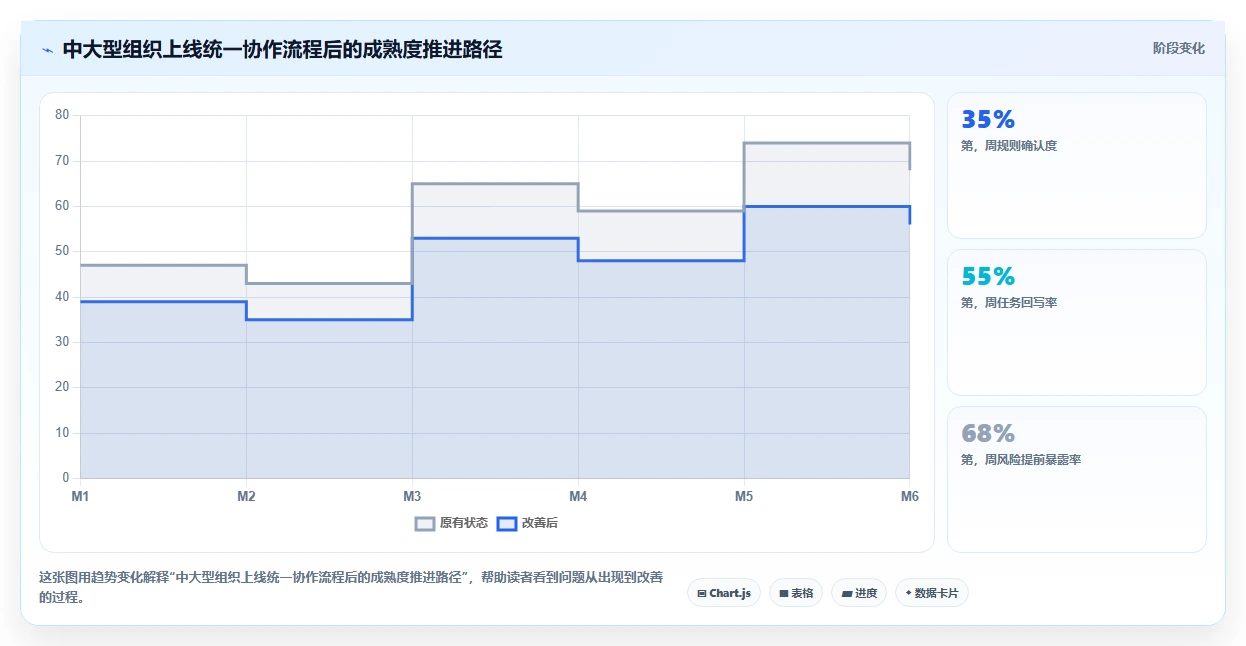Click the M2 axis label
Screen dimensions: 1246x646
[246, 496]
